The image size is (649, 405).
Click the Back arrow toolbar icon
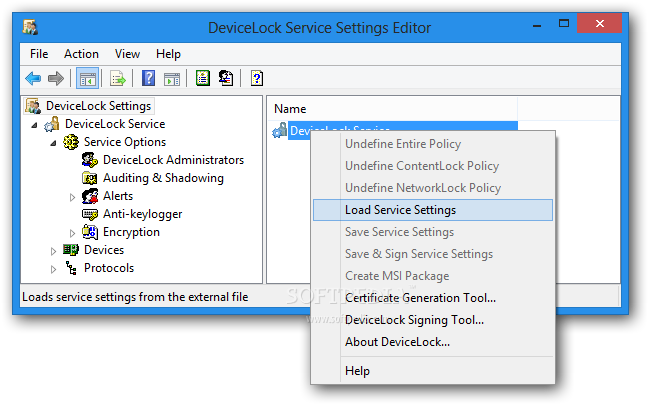[x=33, y=78]
